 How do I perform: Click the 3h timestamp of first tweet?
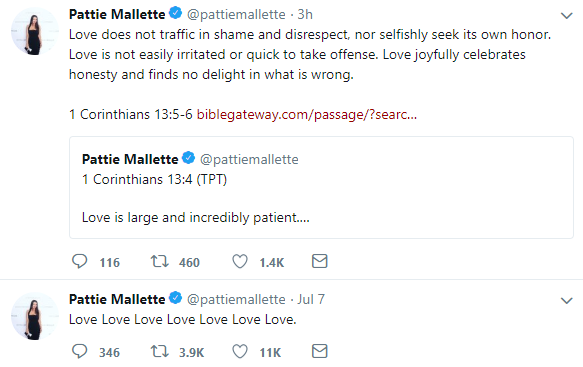pyautogui.click(x=305, y=15)
